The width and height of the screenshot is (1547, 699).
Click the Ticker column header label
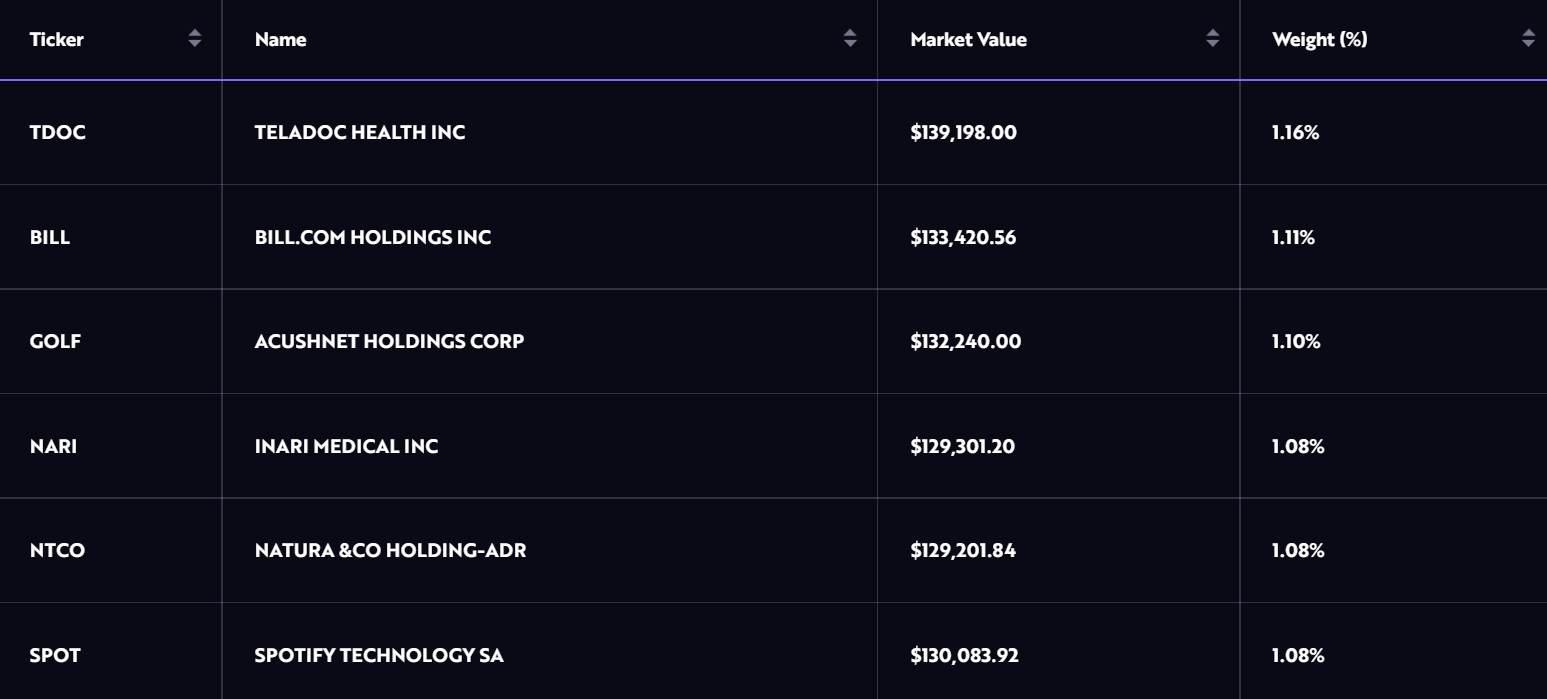[57, 40]
